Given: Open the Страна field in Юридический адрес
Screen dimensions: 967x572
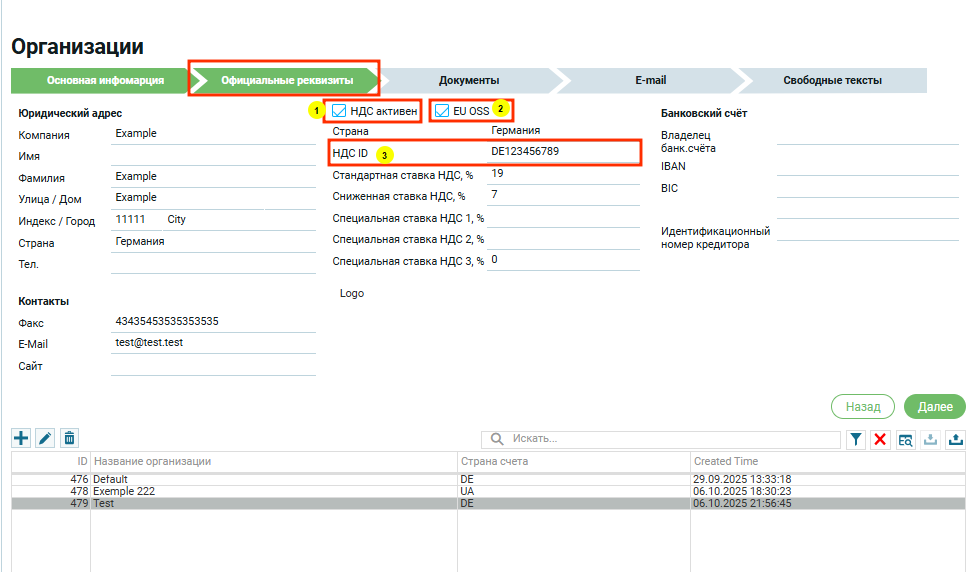Looking at the screenshot, I should pos(213,242).
